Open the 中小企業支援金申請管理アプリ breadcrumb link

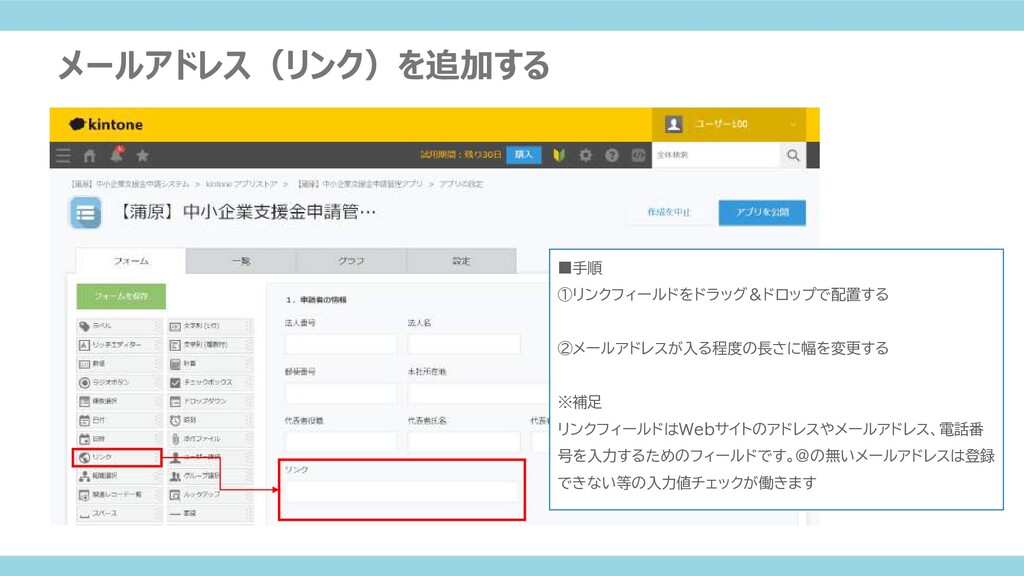coord(360,184)
